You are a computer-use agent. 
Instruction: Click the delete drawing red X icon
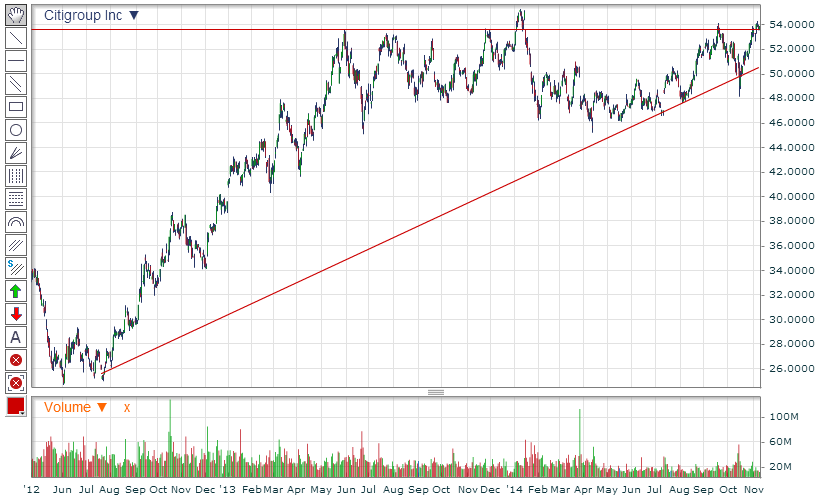click(x=16, y=360)
